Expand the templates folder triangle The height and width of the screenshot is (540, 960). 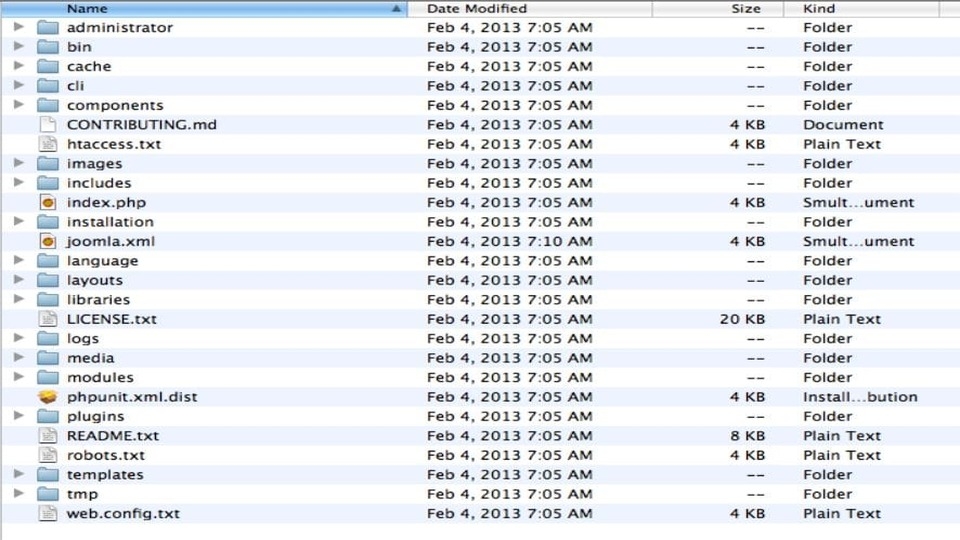click(19, 474)
